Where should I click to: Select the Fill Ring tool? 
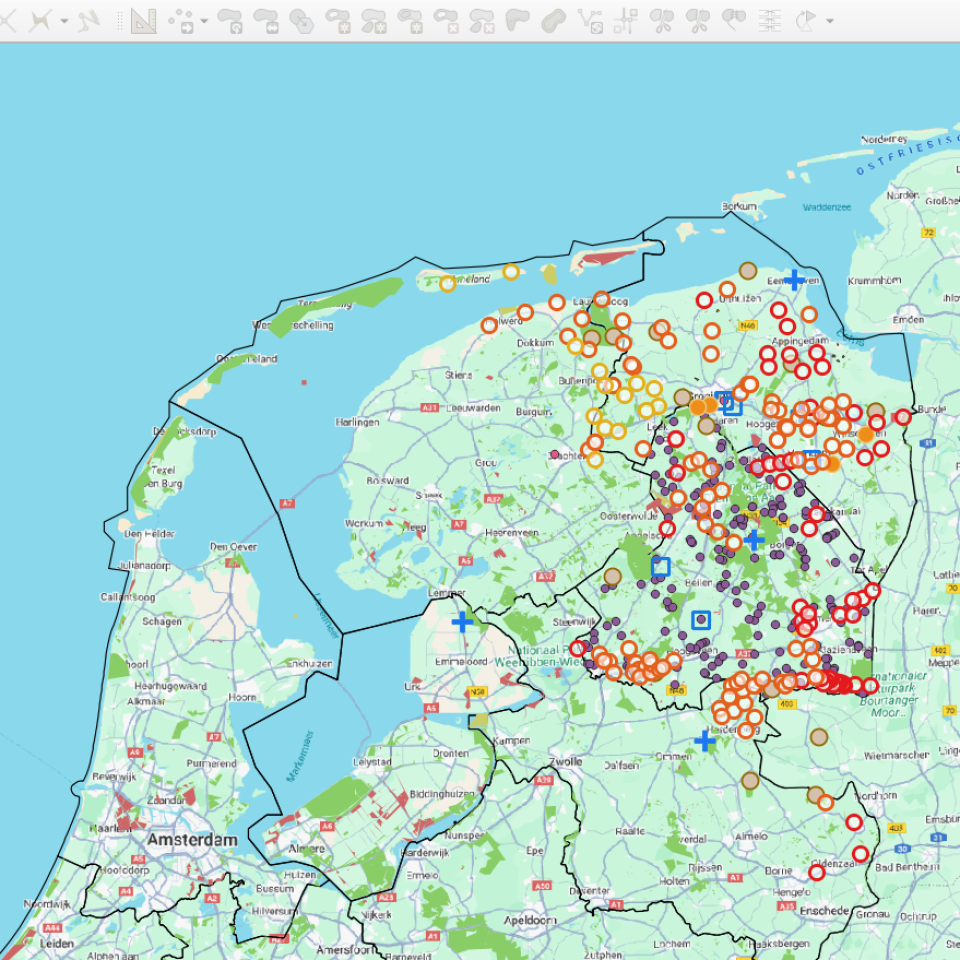[x=410, y=20]
